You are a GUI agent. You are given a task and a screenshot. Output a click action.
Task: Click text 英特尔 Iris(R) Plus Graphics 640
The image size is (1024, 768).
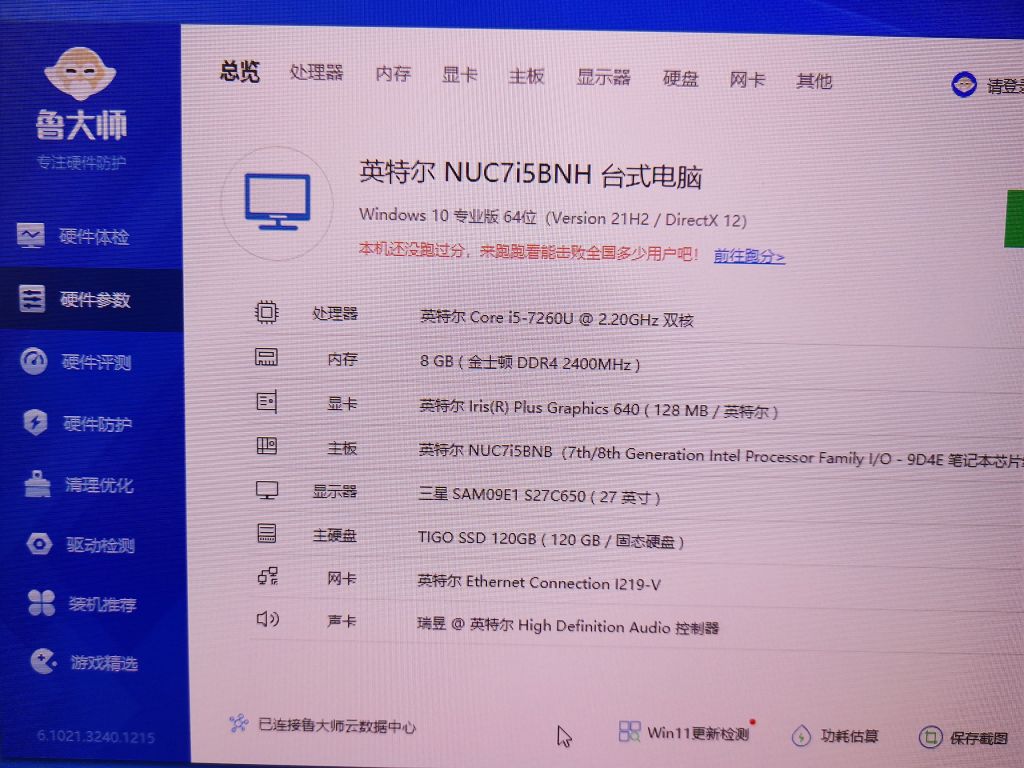[529, 408]
